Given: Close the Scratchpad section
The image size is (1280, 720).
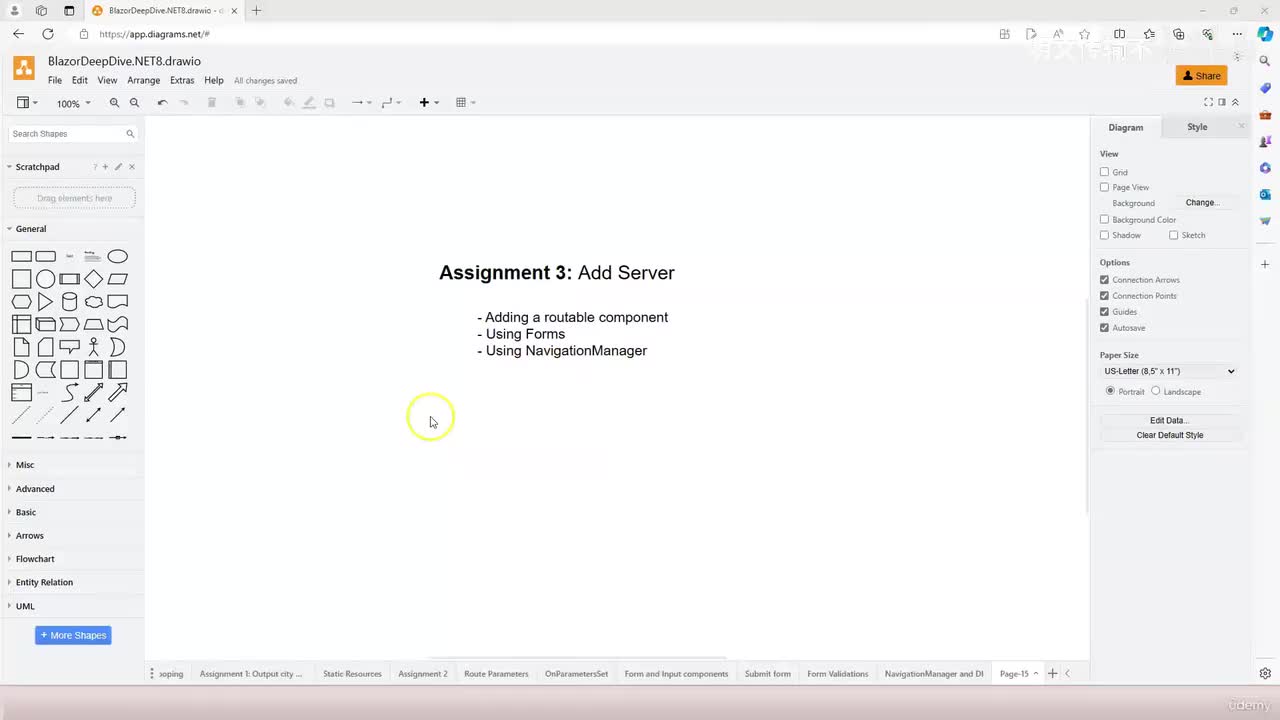Looking at the screenshot, I should [132, 167].
